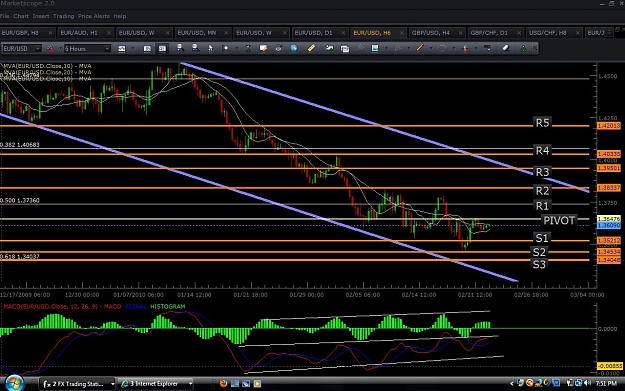Click the 1.36090 current price tag
Viewport: 625px width, 391px height.
609,226
